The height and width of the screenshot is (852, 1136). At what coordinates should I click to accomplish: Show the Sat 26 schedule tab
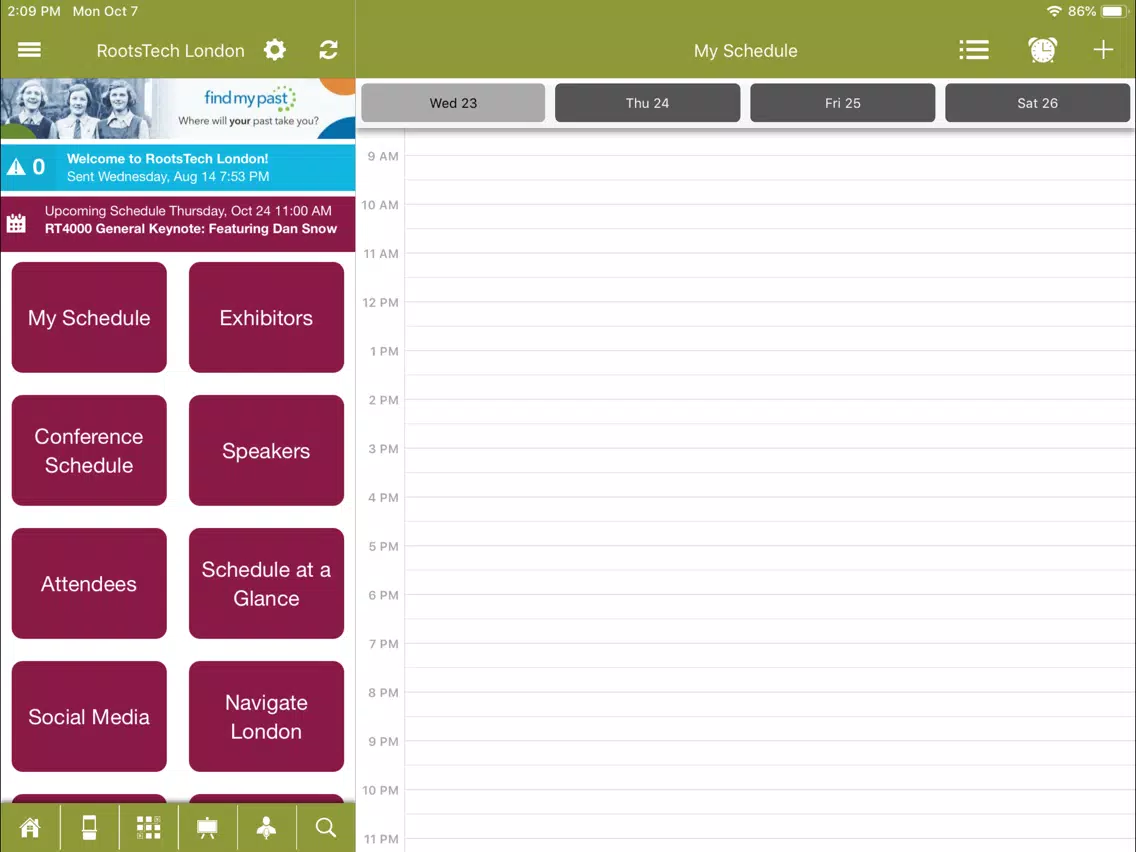click(1037, 103)
